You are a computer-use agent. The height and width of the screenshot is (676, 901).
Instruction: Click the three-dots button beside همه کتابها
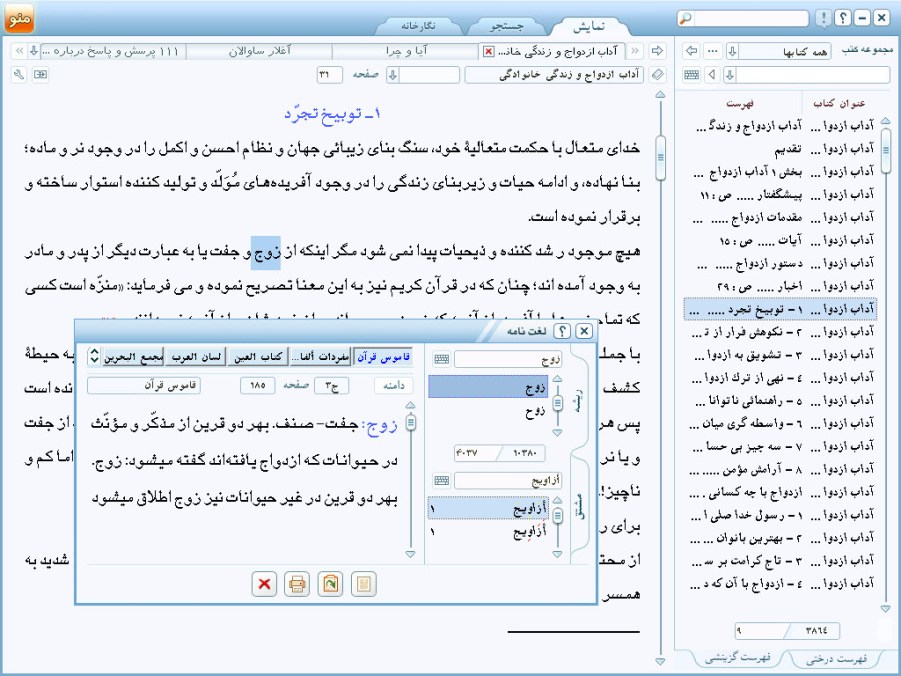tap(713, 51)
